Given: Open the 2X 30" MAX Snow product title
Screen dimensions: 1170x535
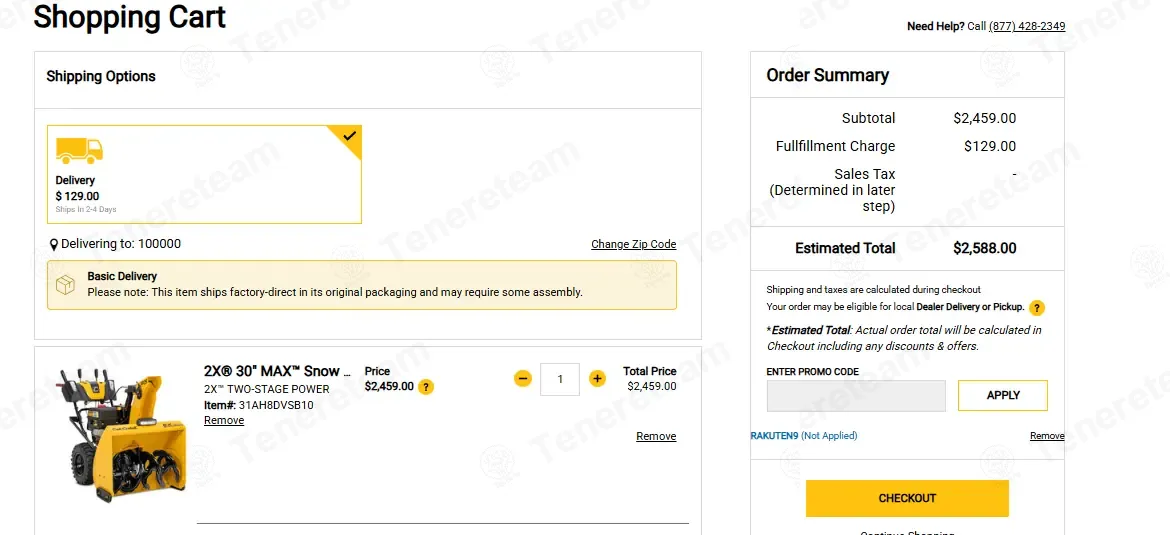Looking at the screenshot, I should coord(277,371).
